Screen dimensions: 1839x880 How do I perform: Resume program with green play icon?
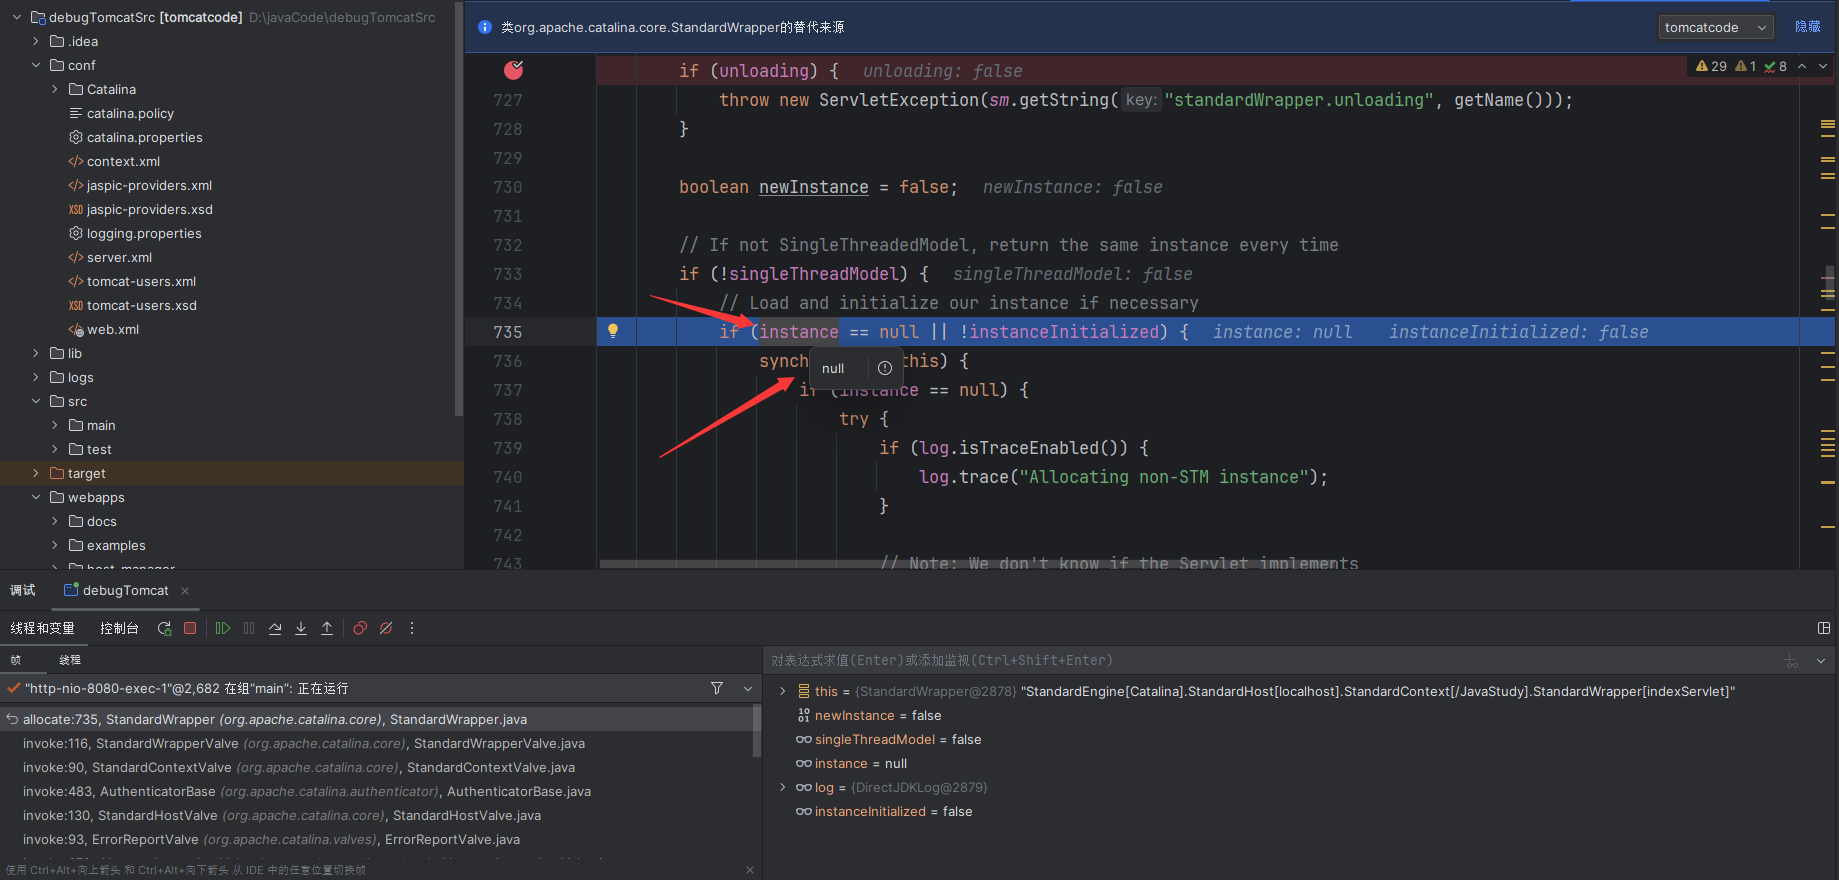point(223,628)
